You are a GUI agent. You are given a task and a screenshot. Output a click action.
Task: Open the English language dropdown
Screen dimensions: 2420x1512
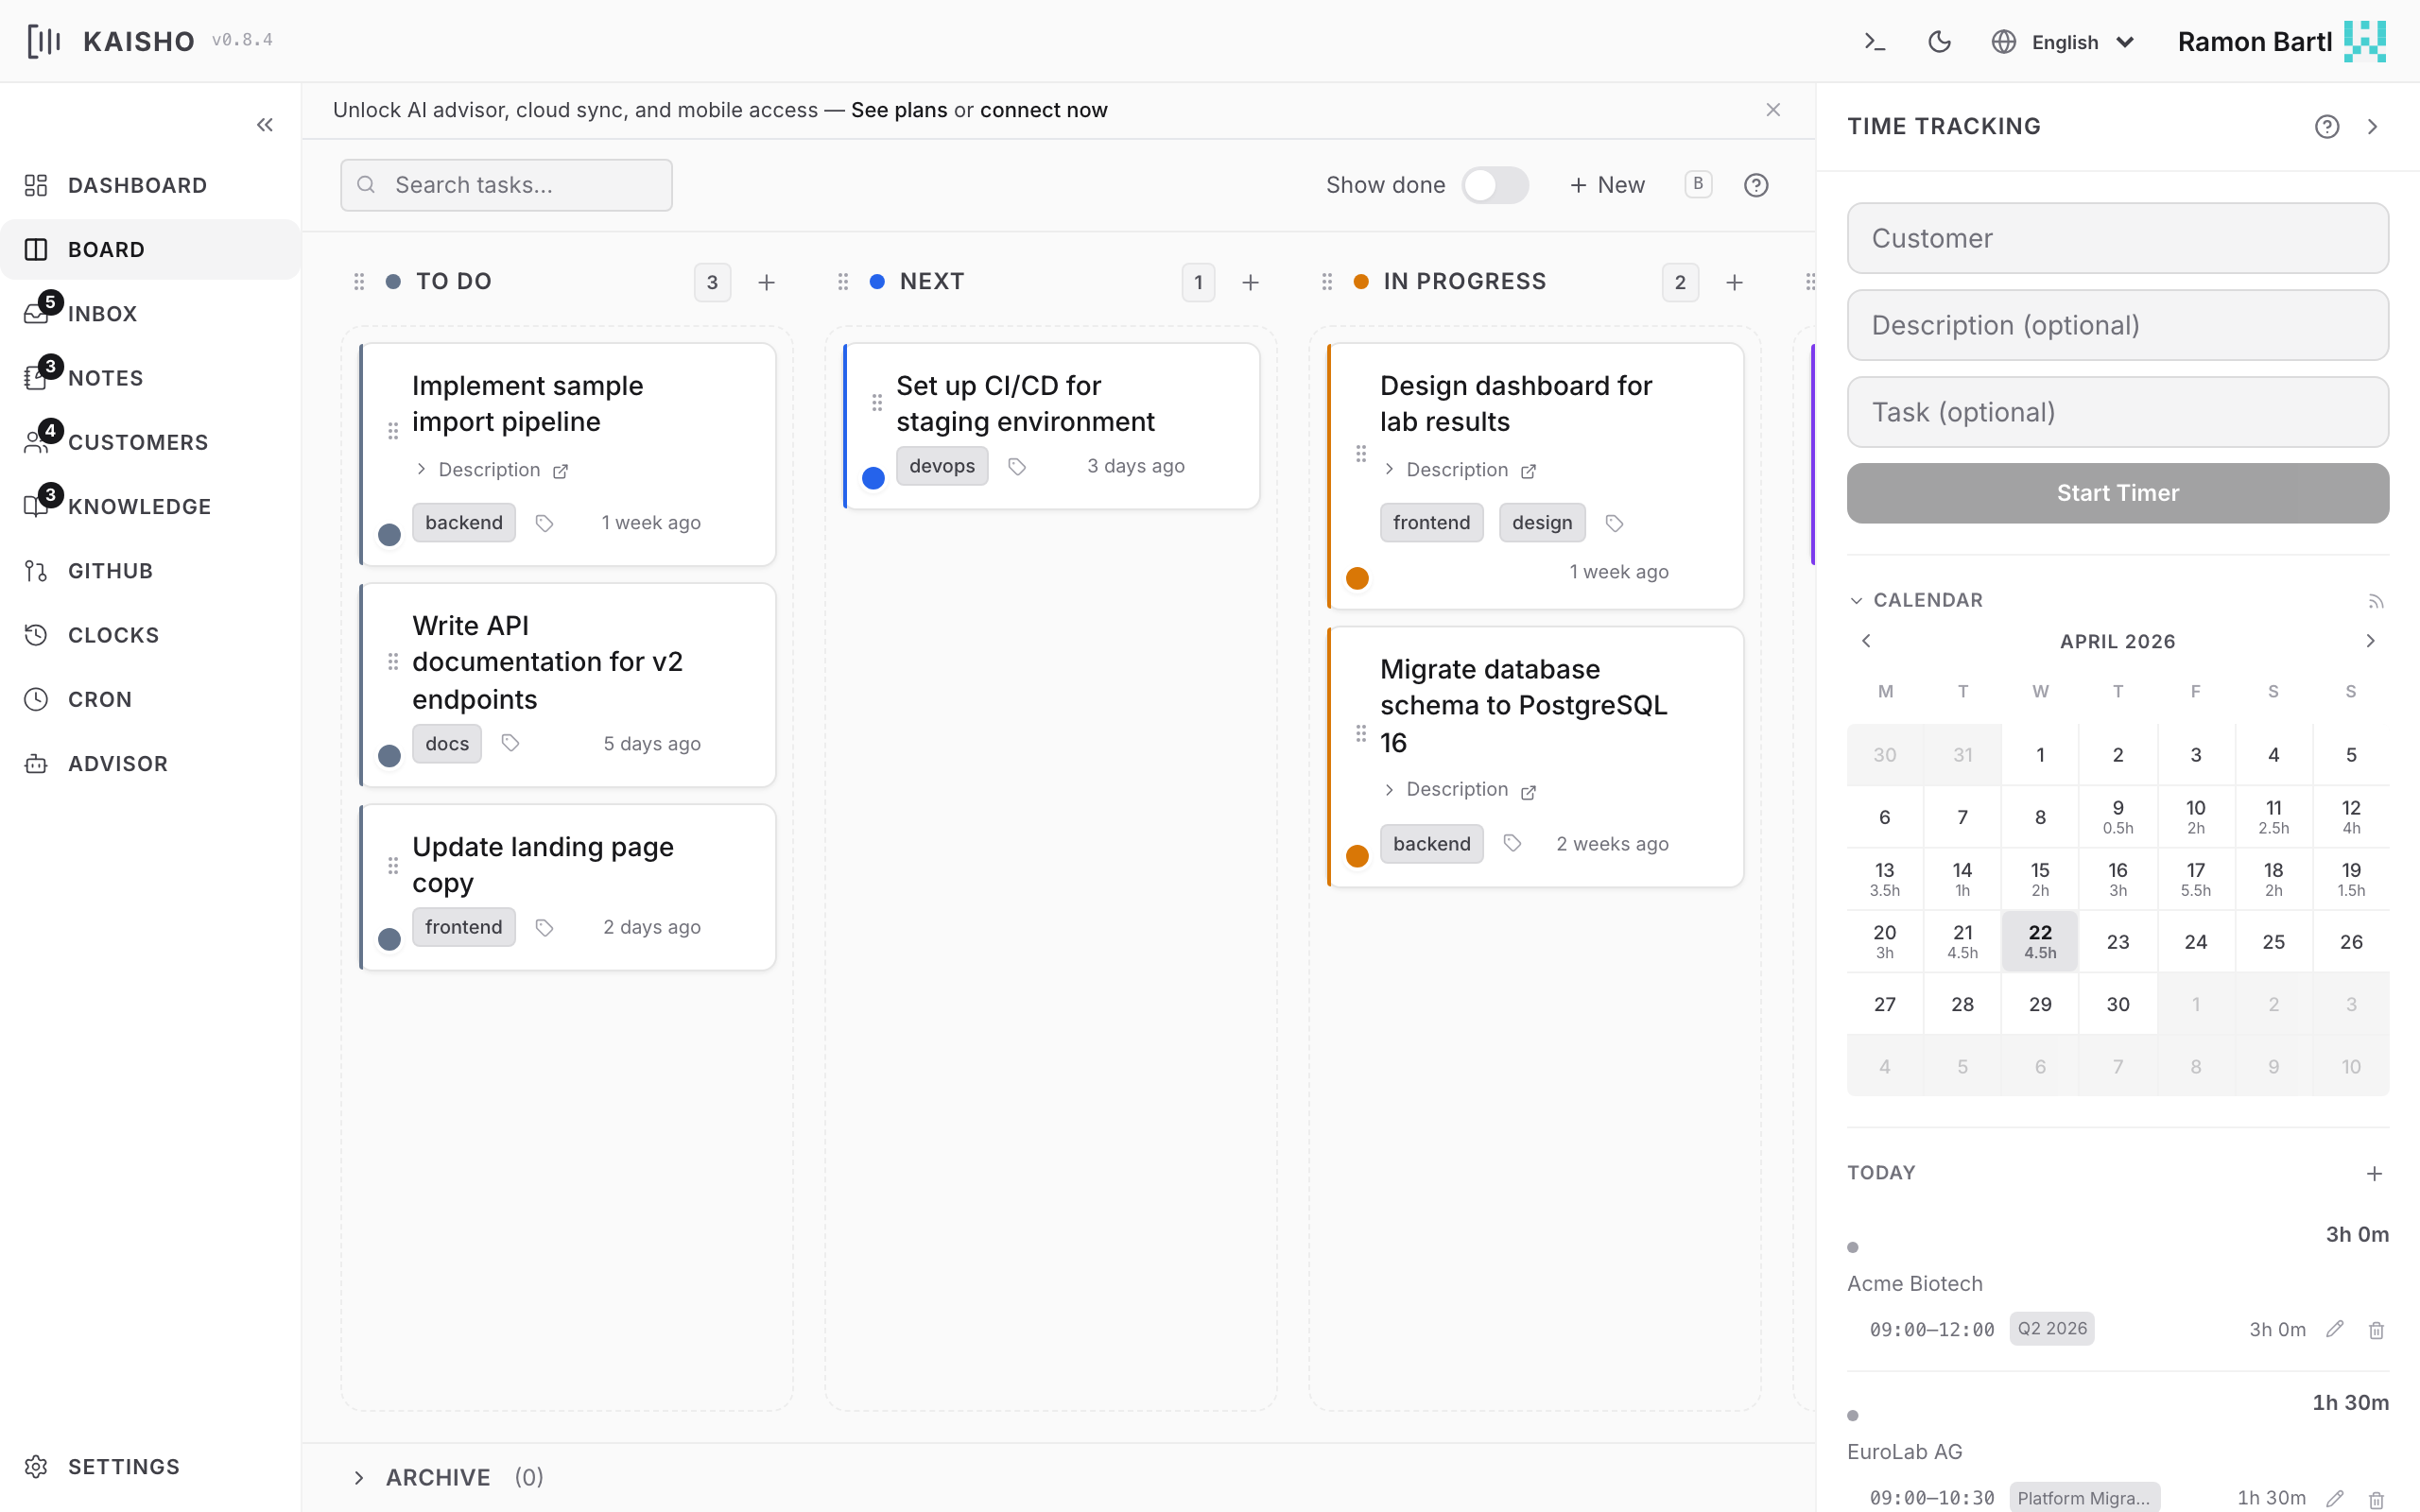2064,42
